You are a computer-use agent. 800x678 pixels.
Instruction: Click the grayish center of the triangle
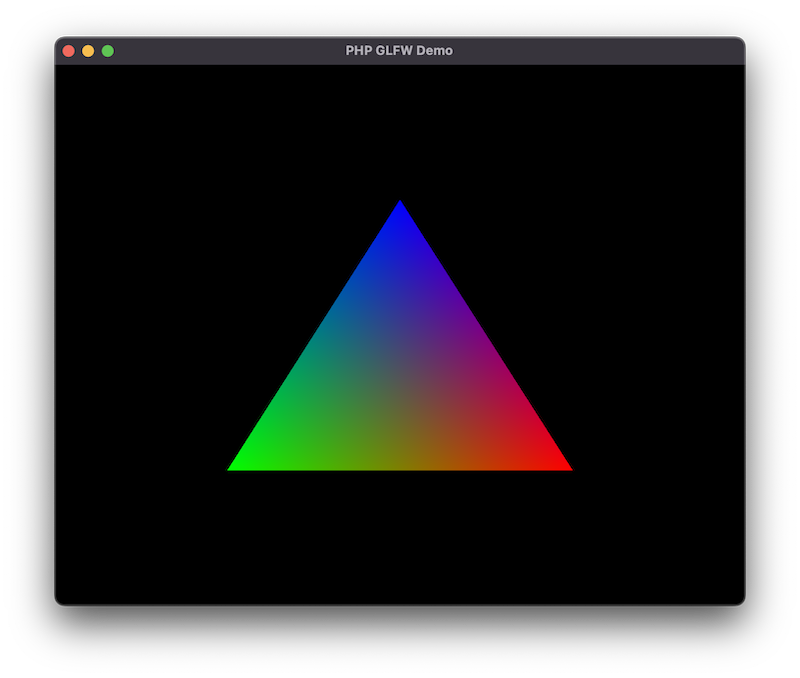pyautogui.click(x=400, y=380)
